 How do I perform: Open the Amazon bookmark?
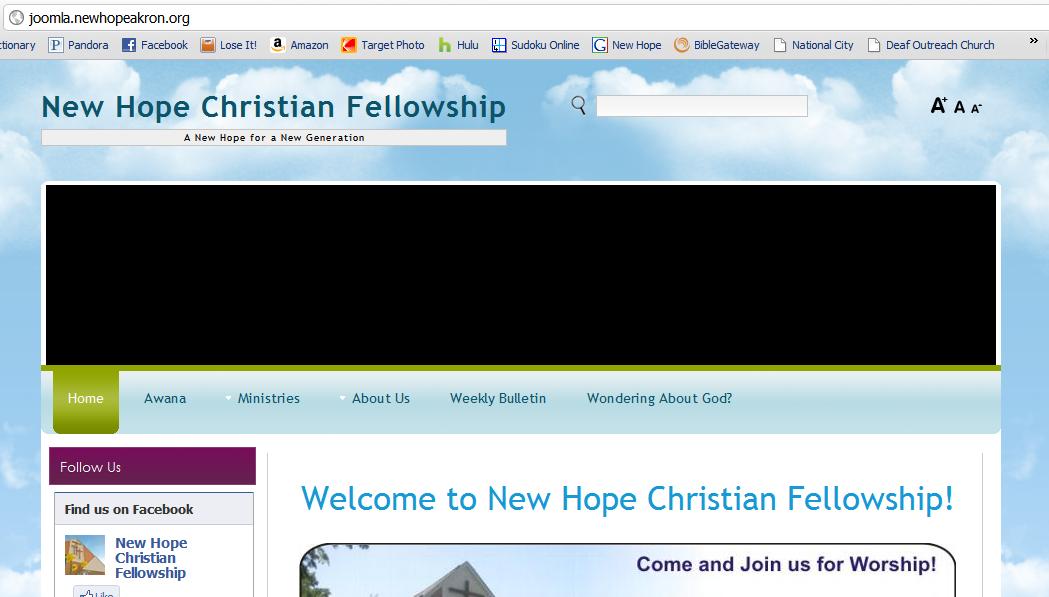tap(299, 45)
